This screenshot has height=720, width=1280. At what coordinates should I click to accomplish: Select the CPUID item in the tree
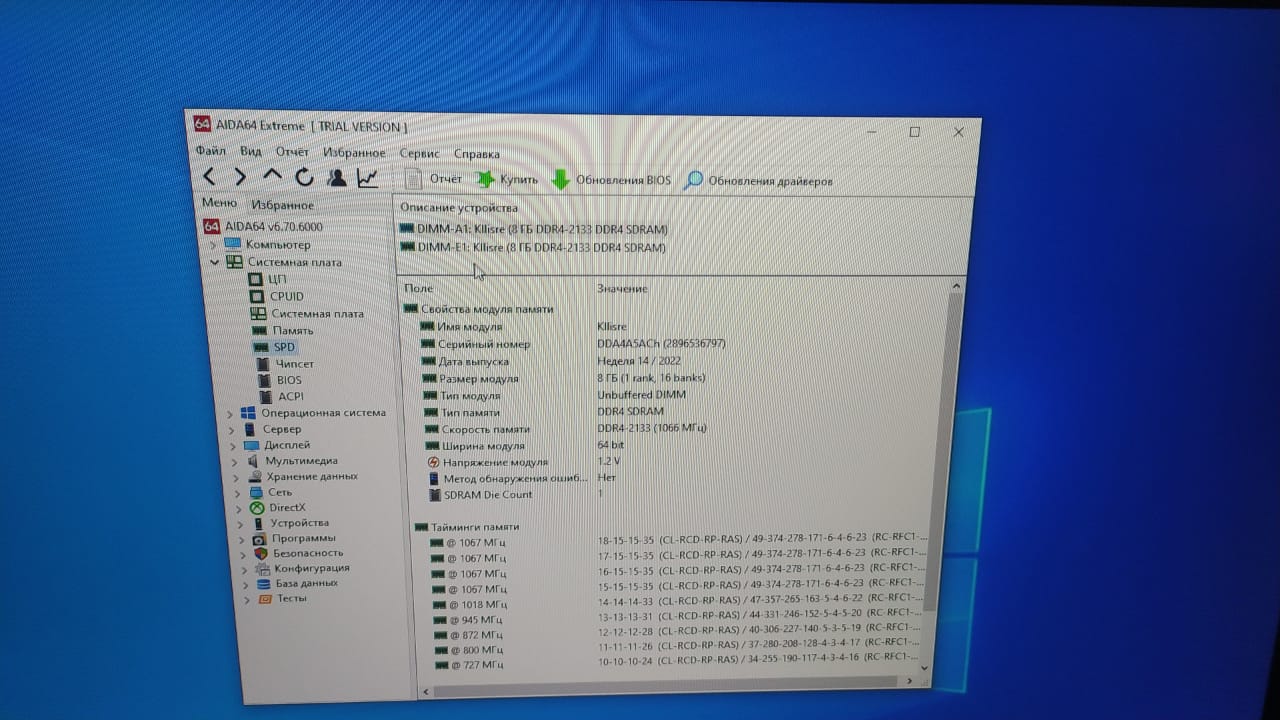pos(276,296)
